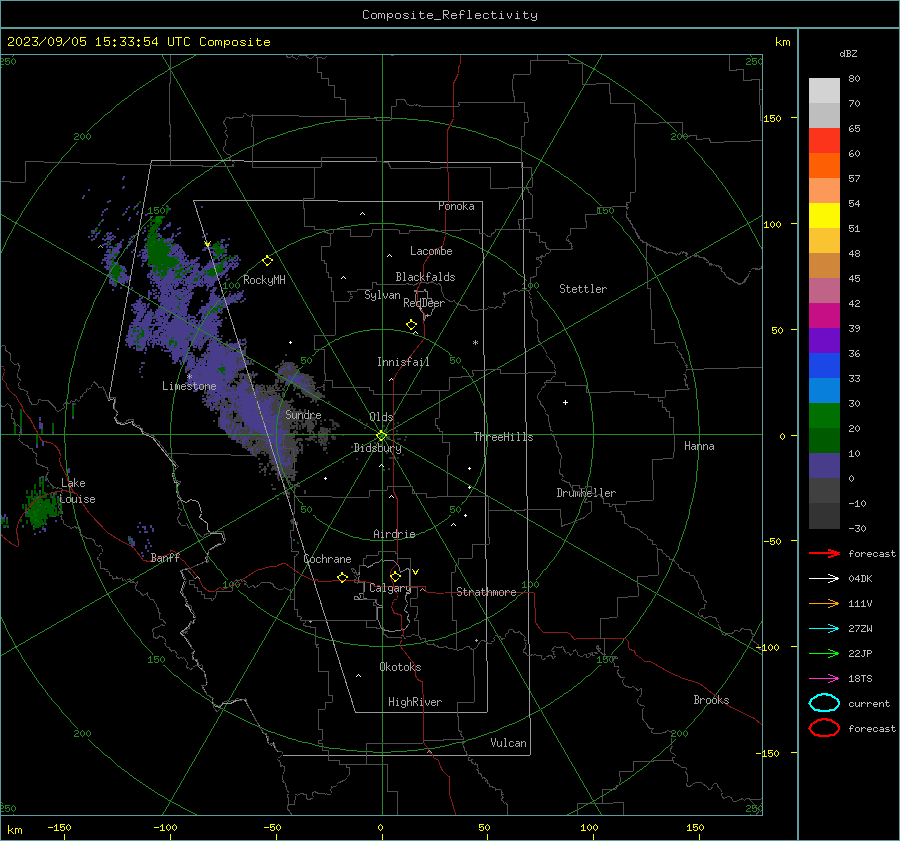Click the Drumheller label
This screenshot has height=841, width=900.
tap(586, 493)
